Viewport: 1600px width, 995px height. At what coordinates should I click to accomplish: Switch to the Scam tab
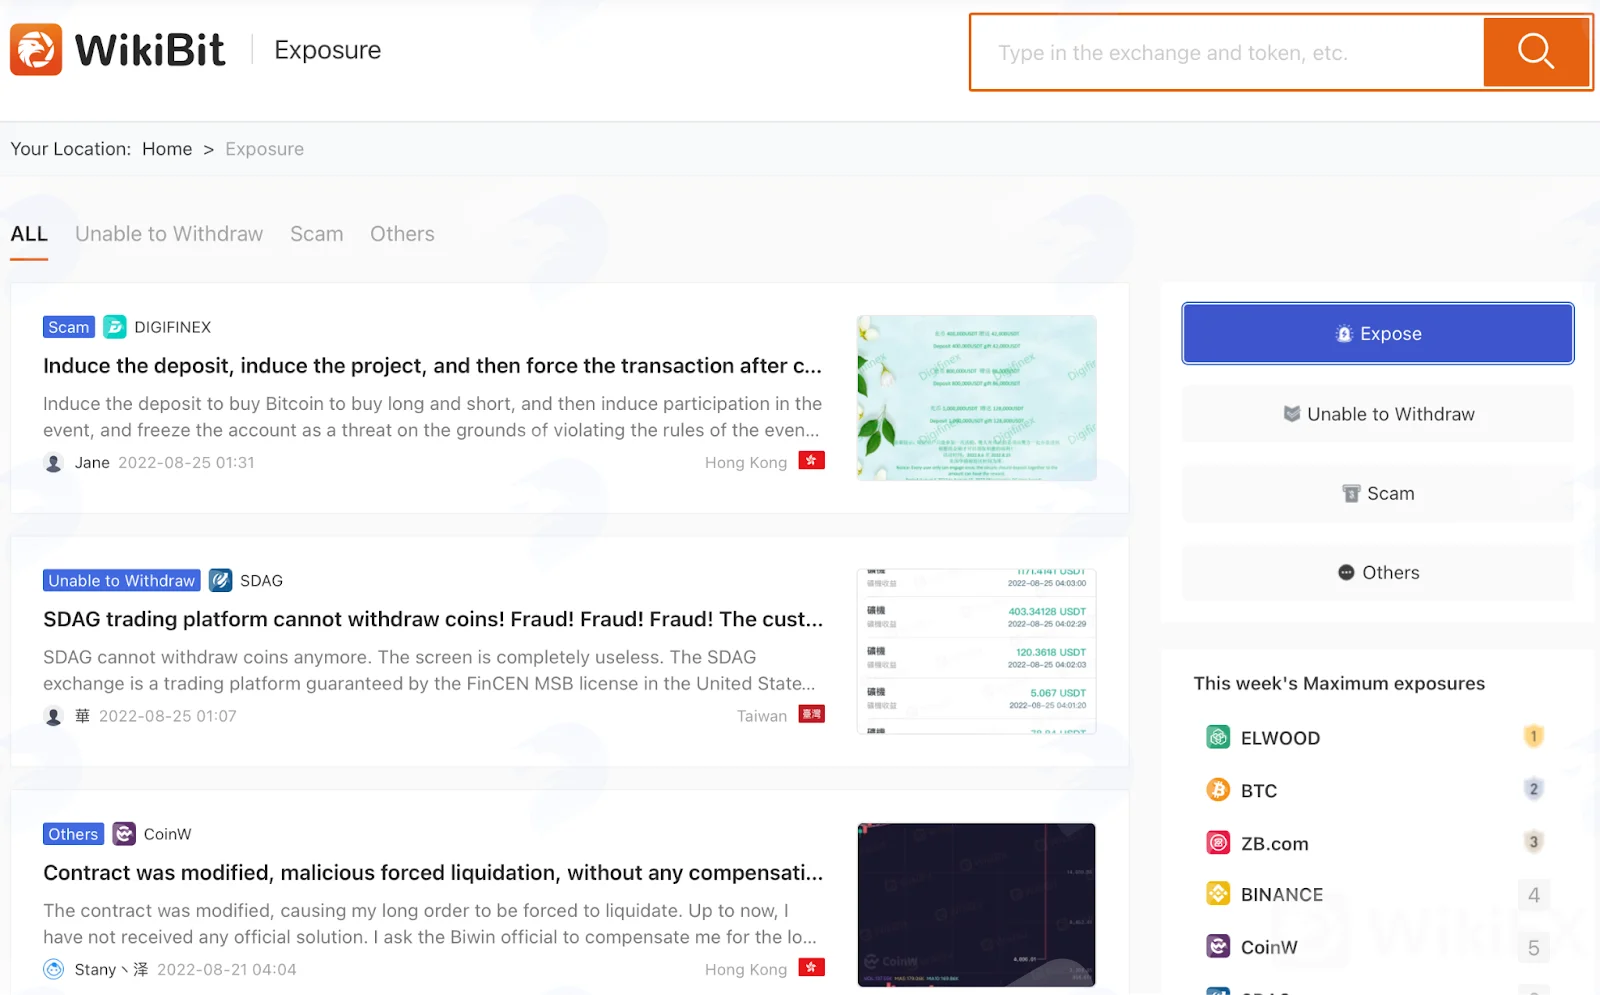[317, 234]
